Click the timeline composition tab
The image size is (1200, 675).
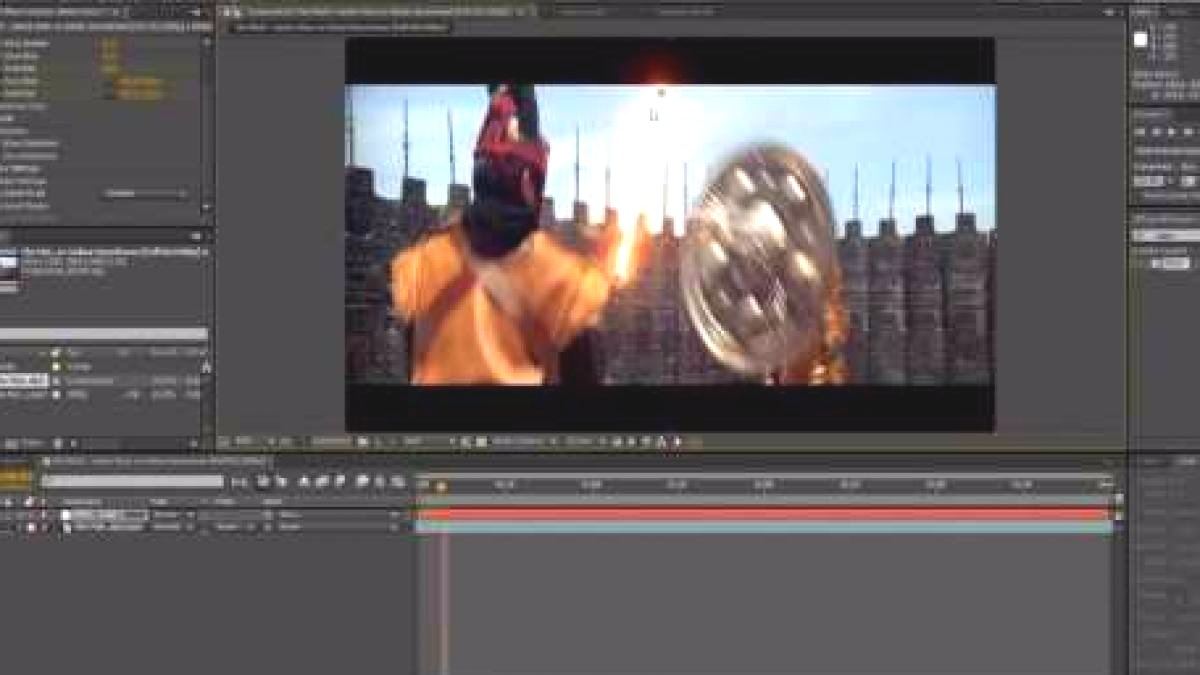point(155,462)
